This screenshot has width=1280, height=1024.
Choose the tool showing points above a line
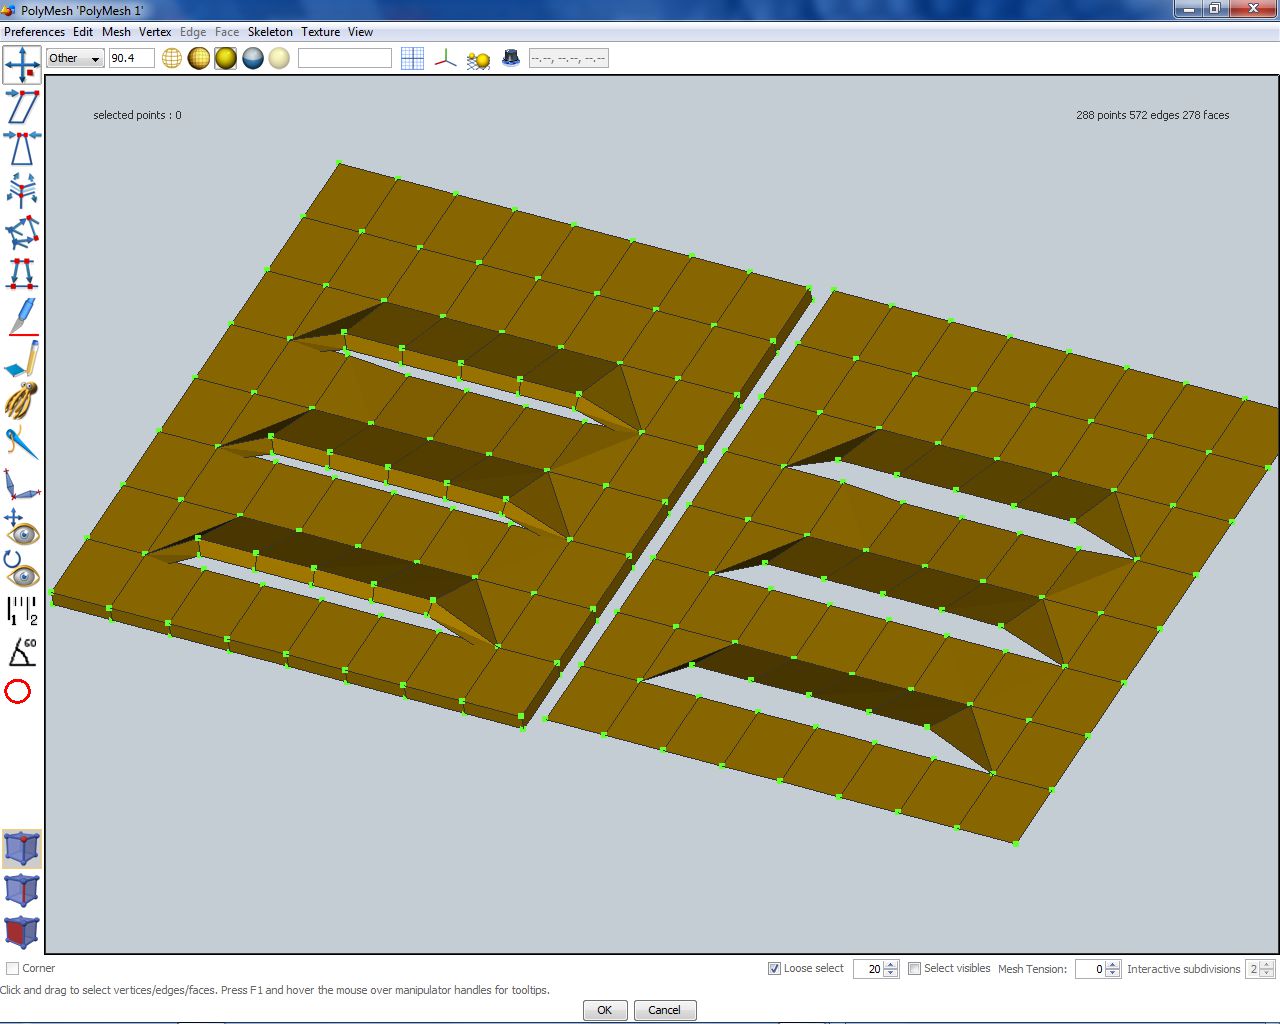tap(21, 273)
